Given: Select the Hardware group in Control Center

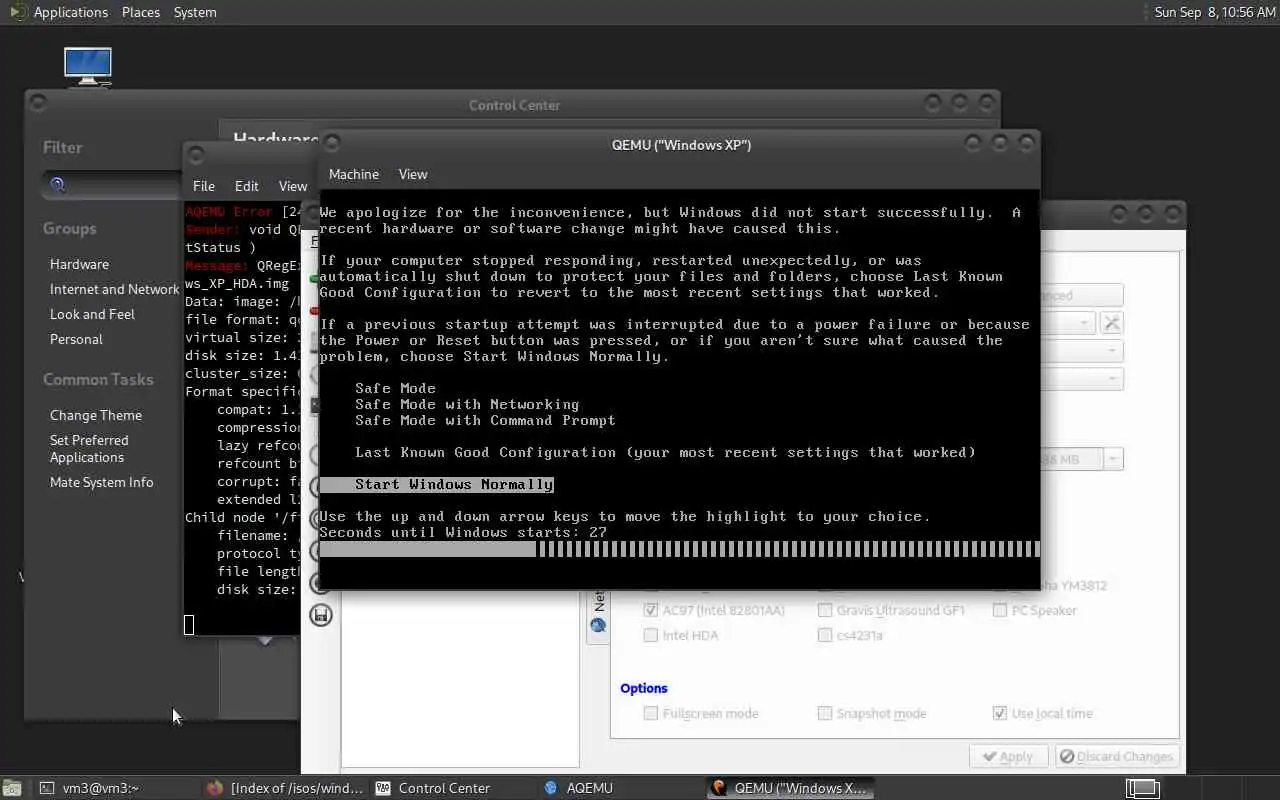Looking at the screenshot, I should 79,264.
